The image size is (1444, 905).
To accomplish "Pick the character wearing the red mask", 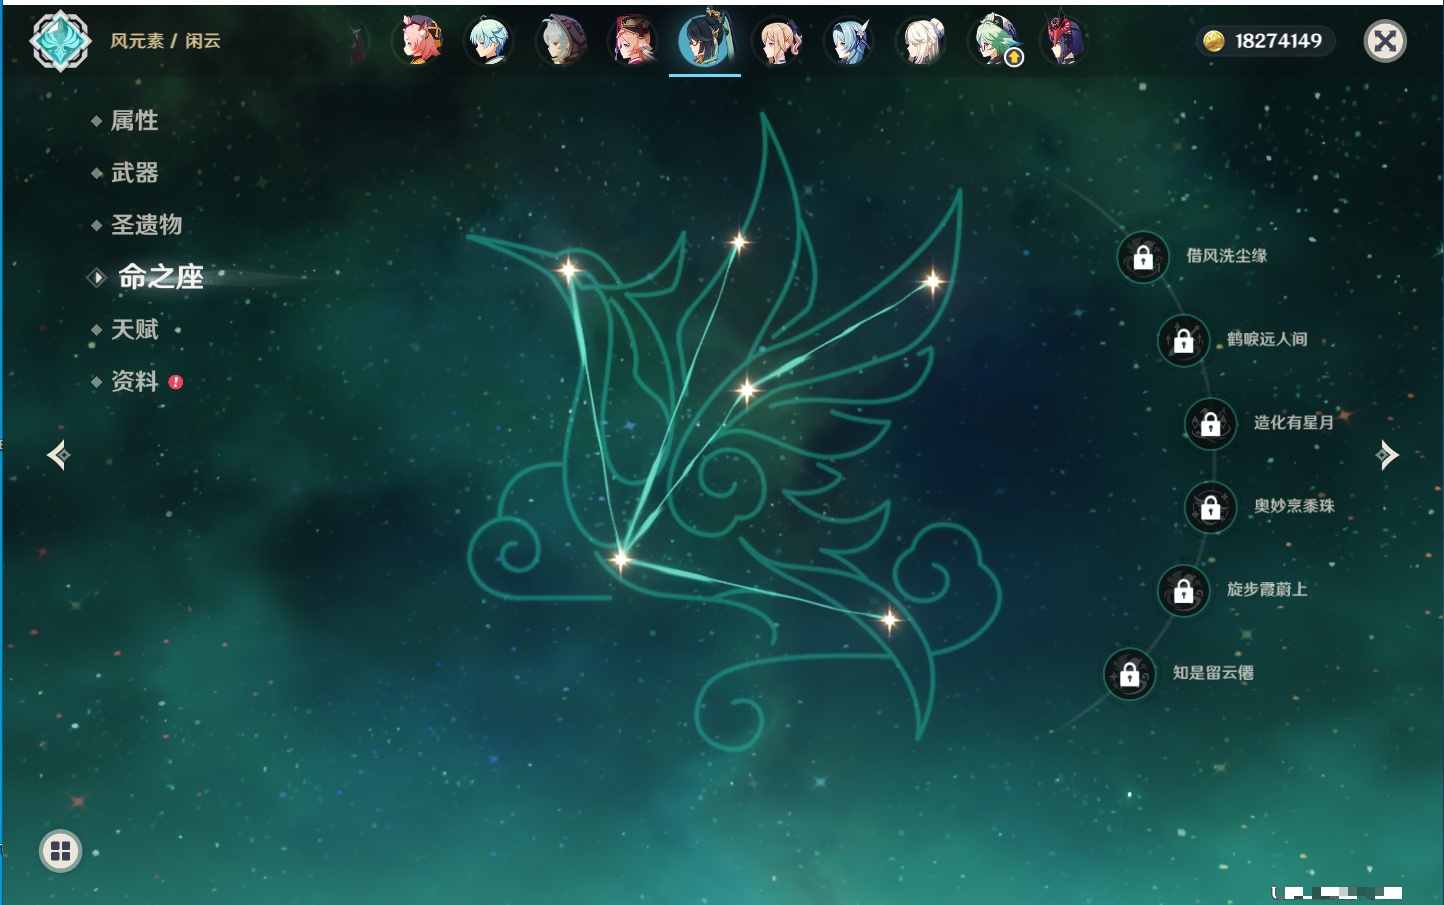I will tap(1064, 41).
